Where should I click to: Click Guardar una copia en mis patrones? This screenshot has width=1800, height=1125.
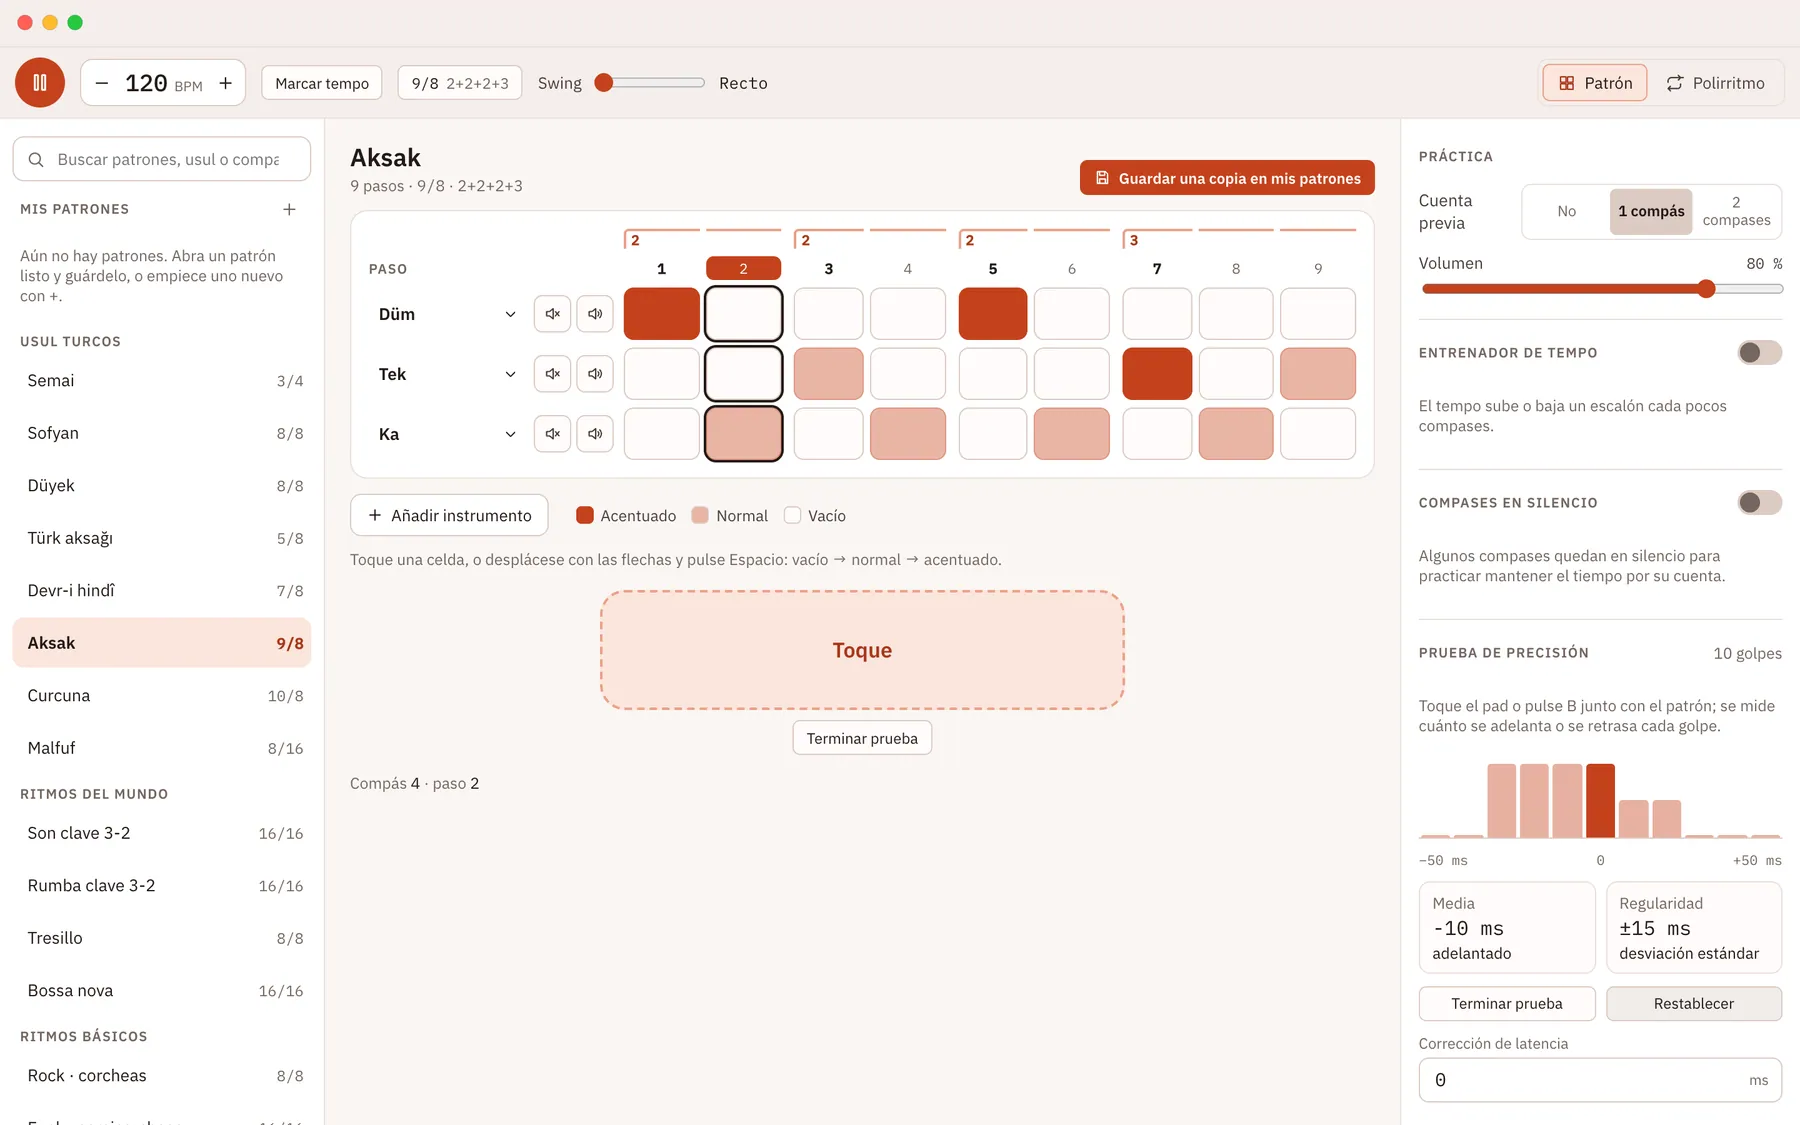click(1227, 178)
